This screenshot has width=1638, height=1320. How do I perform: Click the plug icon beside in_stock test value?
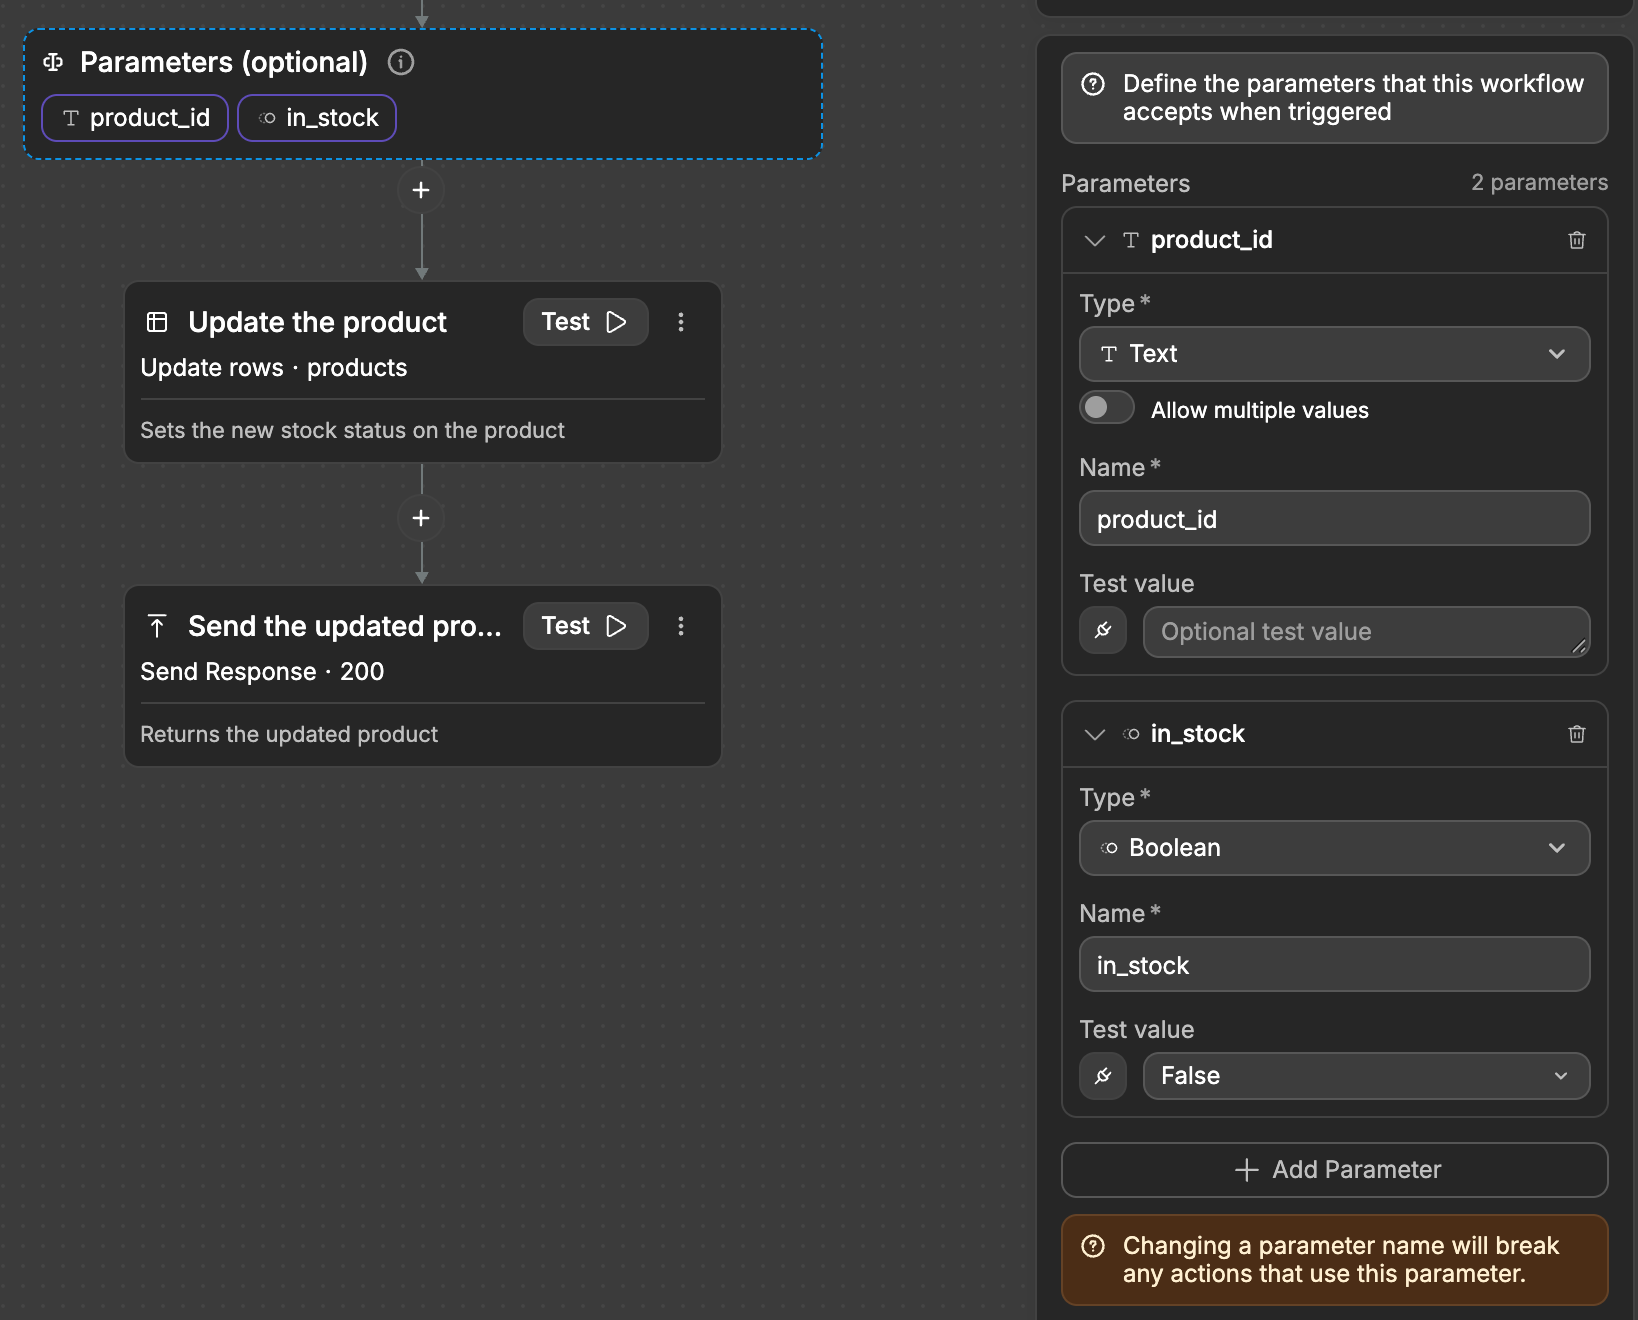click(x=1103, y=1076)
